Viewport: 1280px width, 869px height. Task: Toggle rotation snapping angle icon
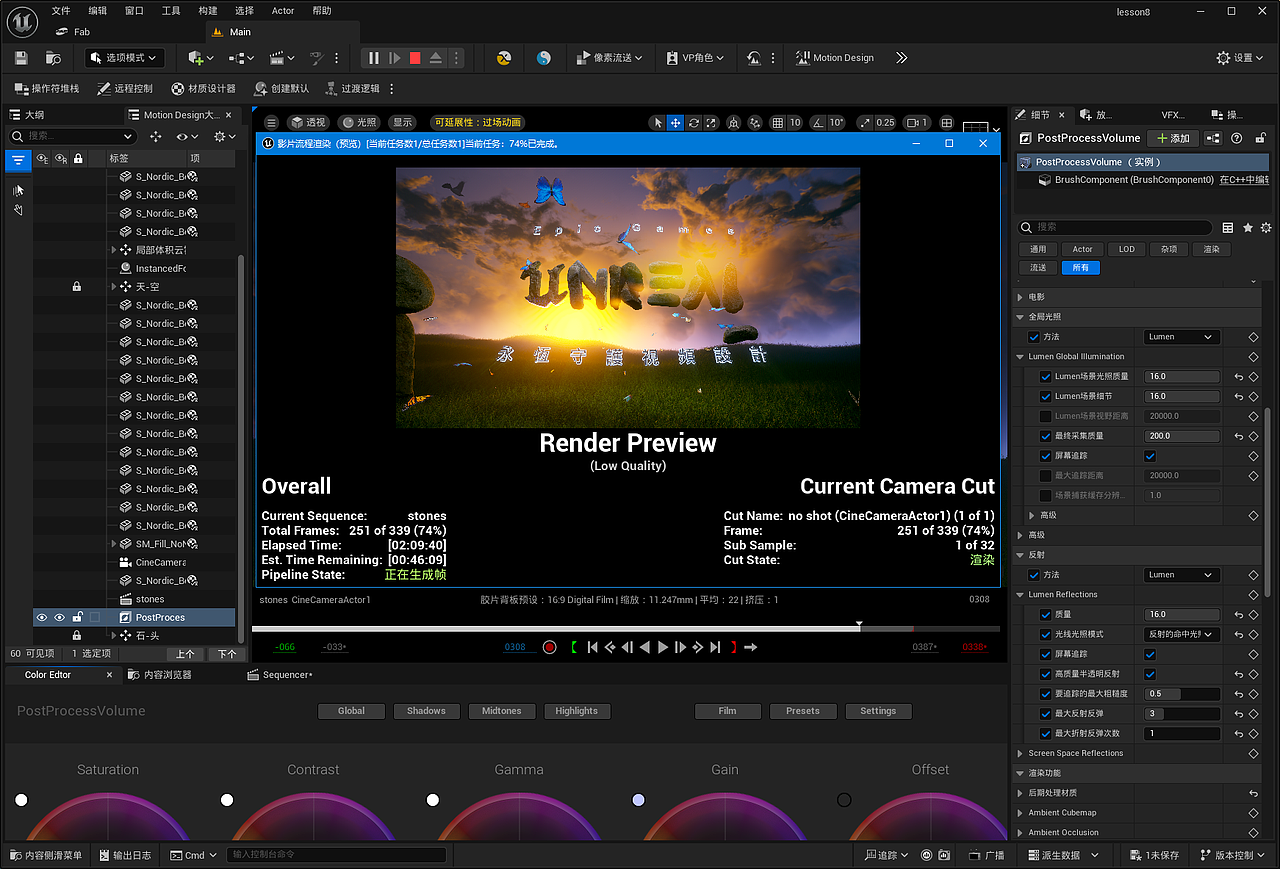click(817, 123)
